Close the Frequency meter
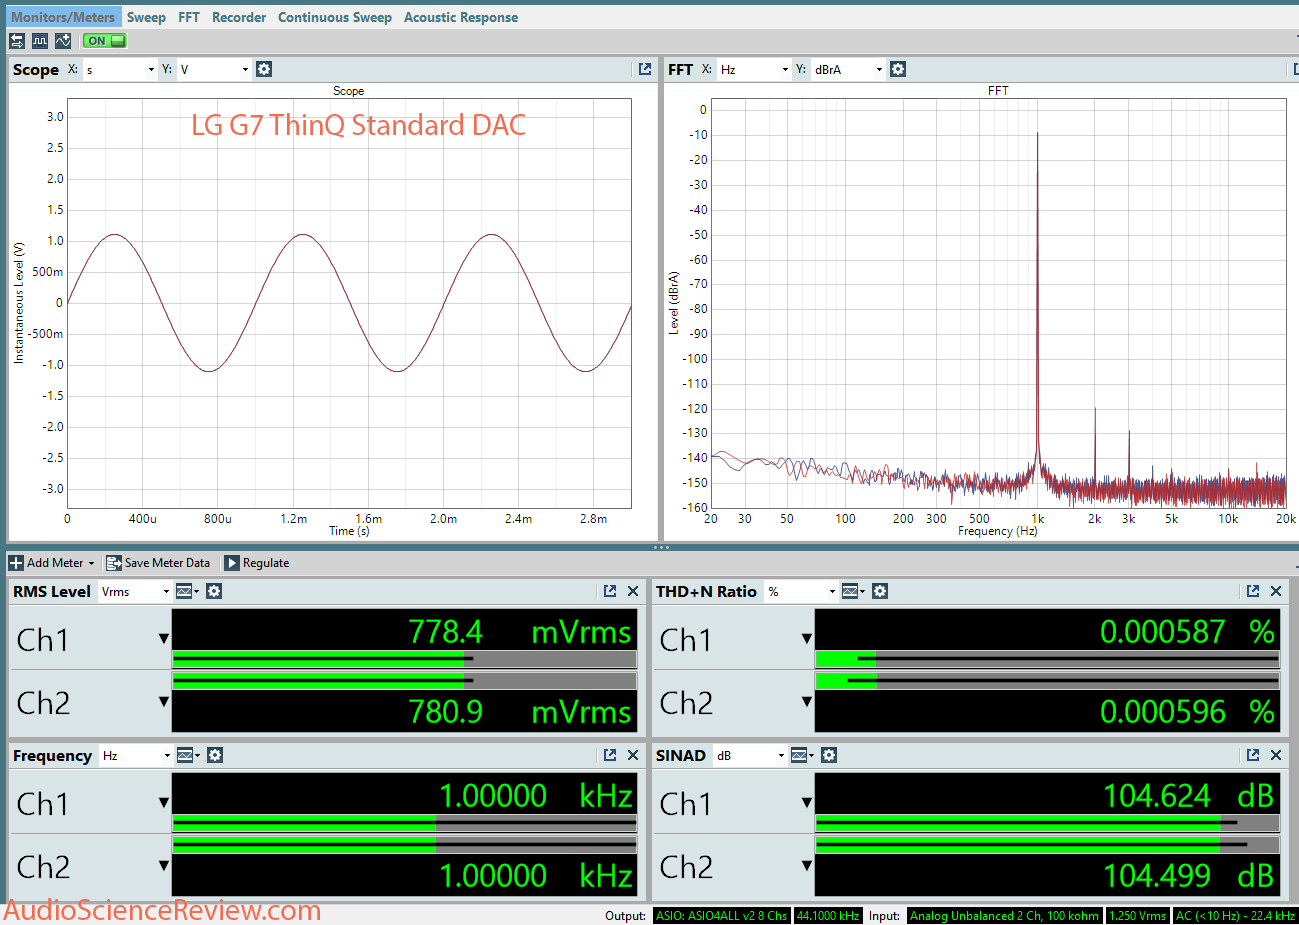This screenshot has height=925, width=1299. [633, 755]
